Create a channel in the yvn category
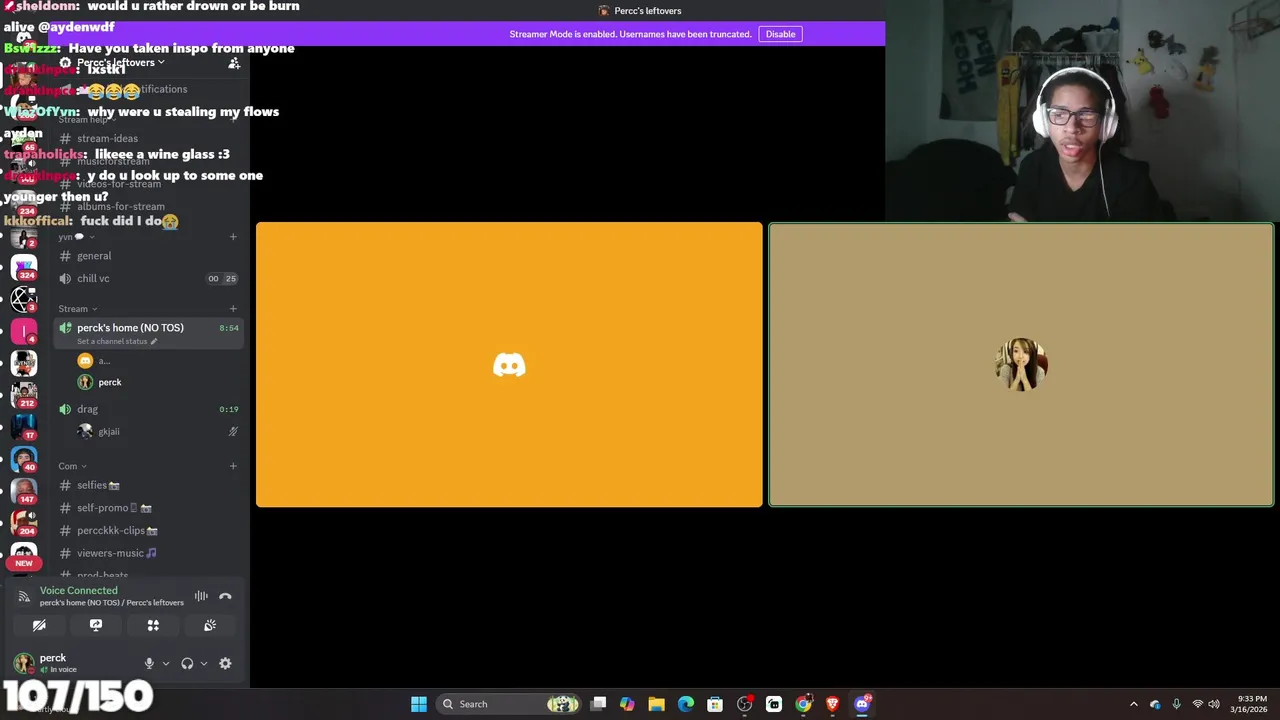 tap(233, 237)
